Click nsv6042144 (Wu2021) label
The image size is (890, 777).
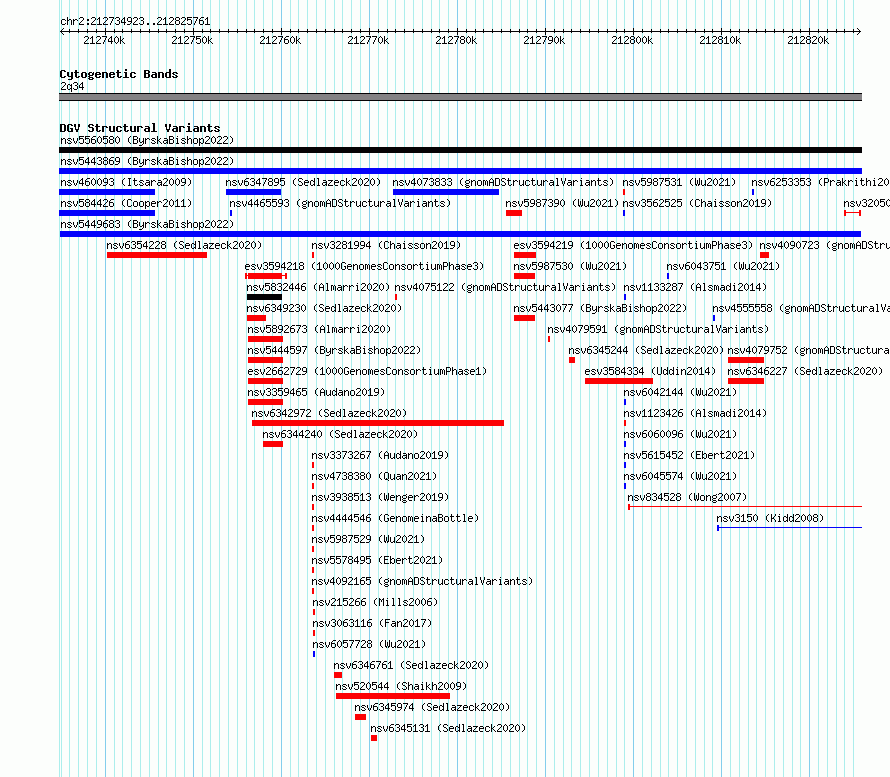680,392
